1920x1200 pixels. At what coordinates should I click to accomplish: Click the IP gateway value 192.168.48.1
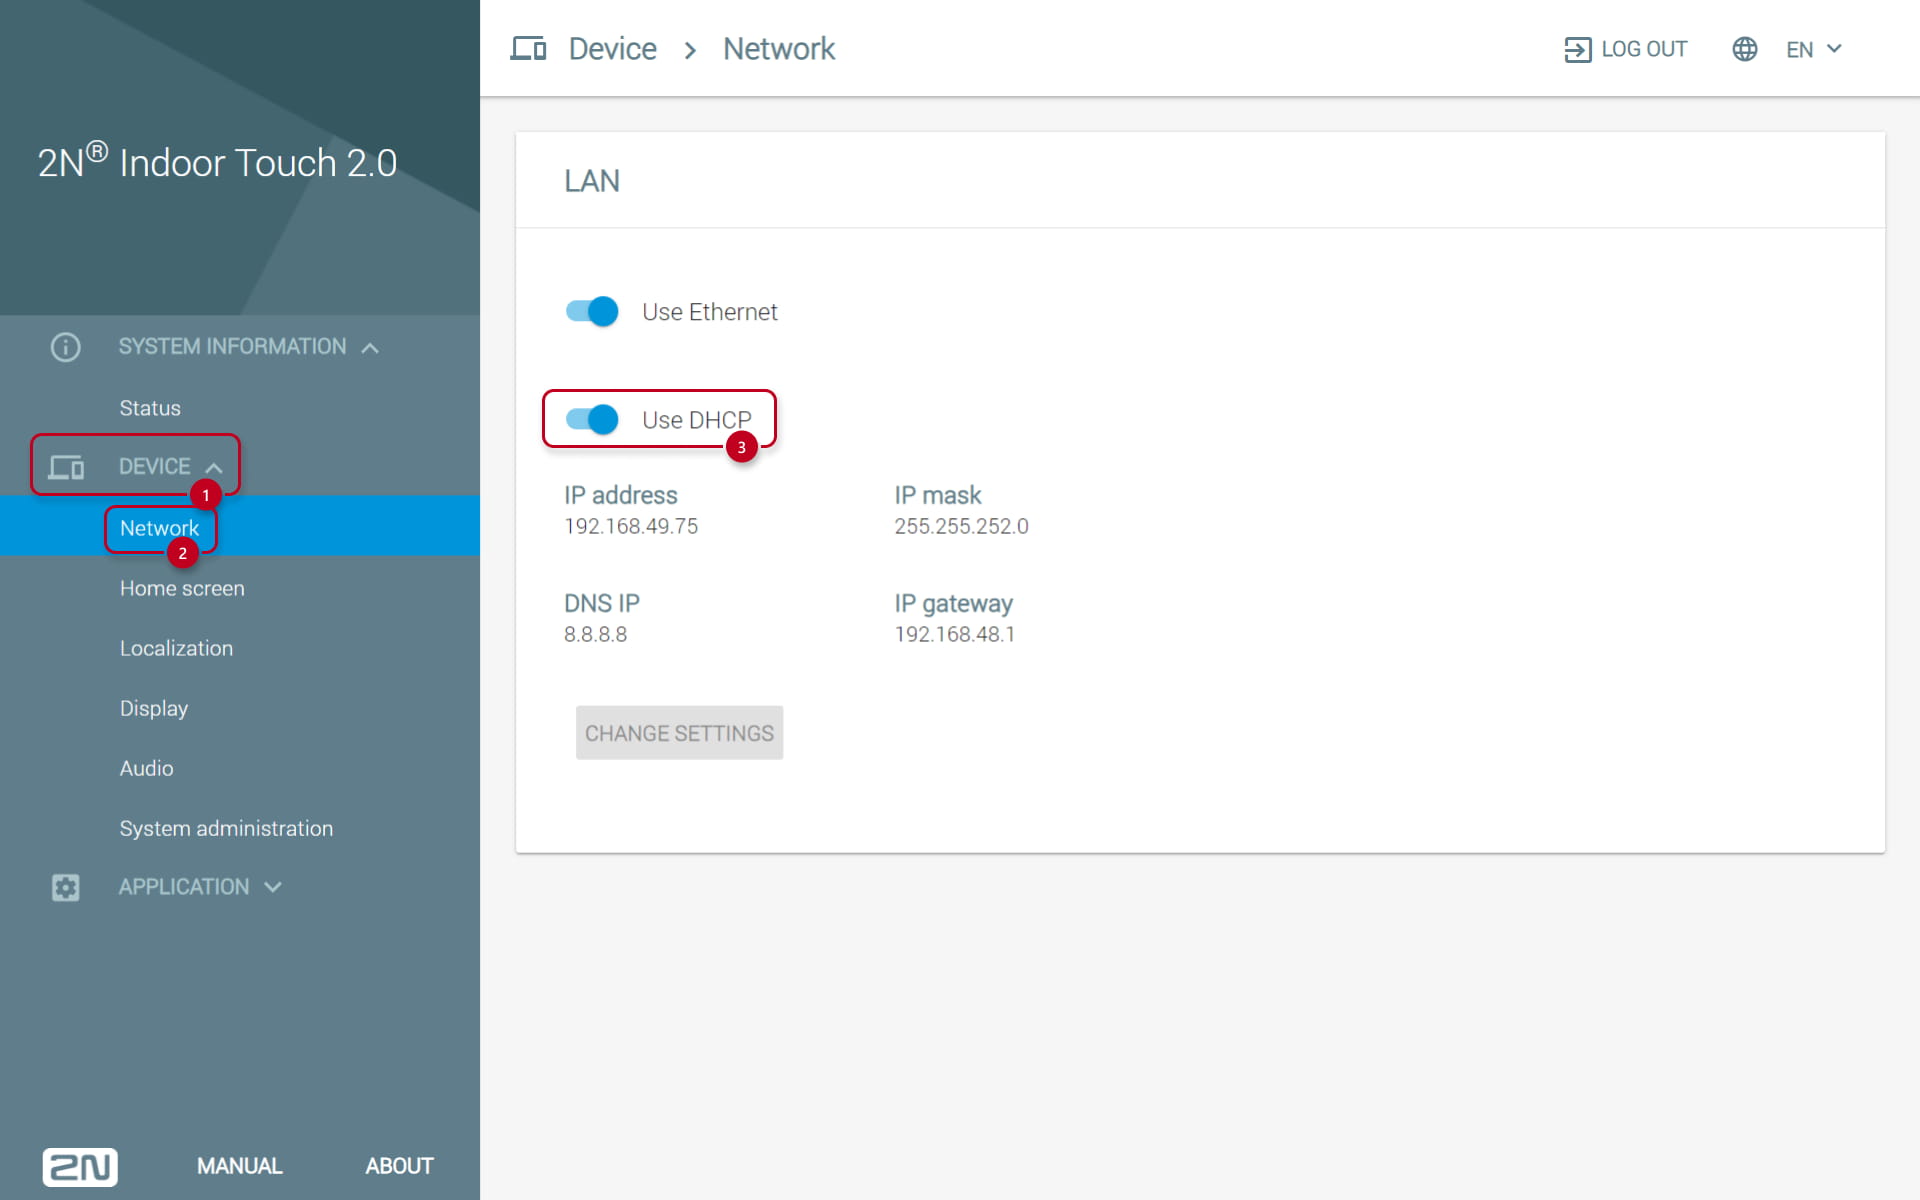(x=954, y=634)
